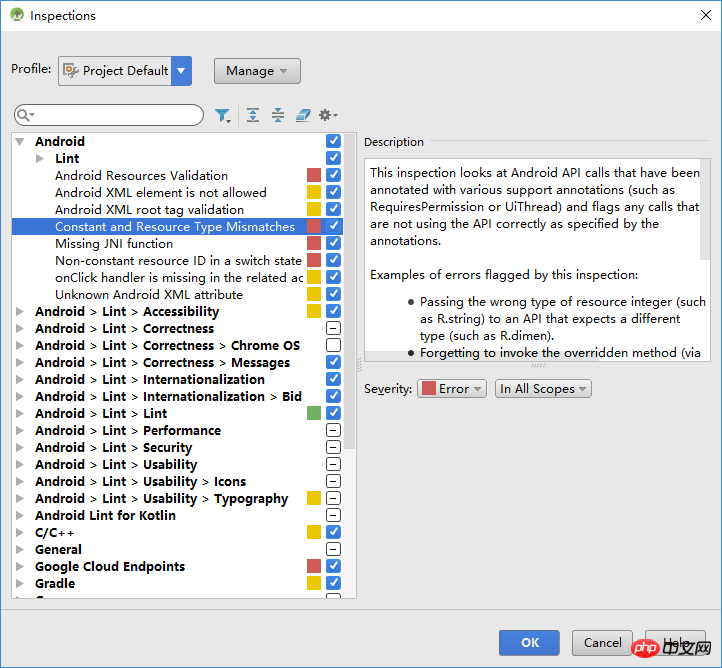Toggle the Android group checkbox
The height and width of the screenshot is (668, 722).
(x=333, y=141)
